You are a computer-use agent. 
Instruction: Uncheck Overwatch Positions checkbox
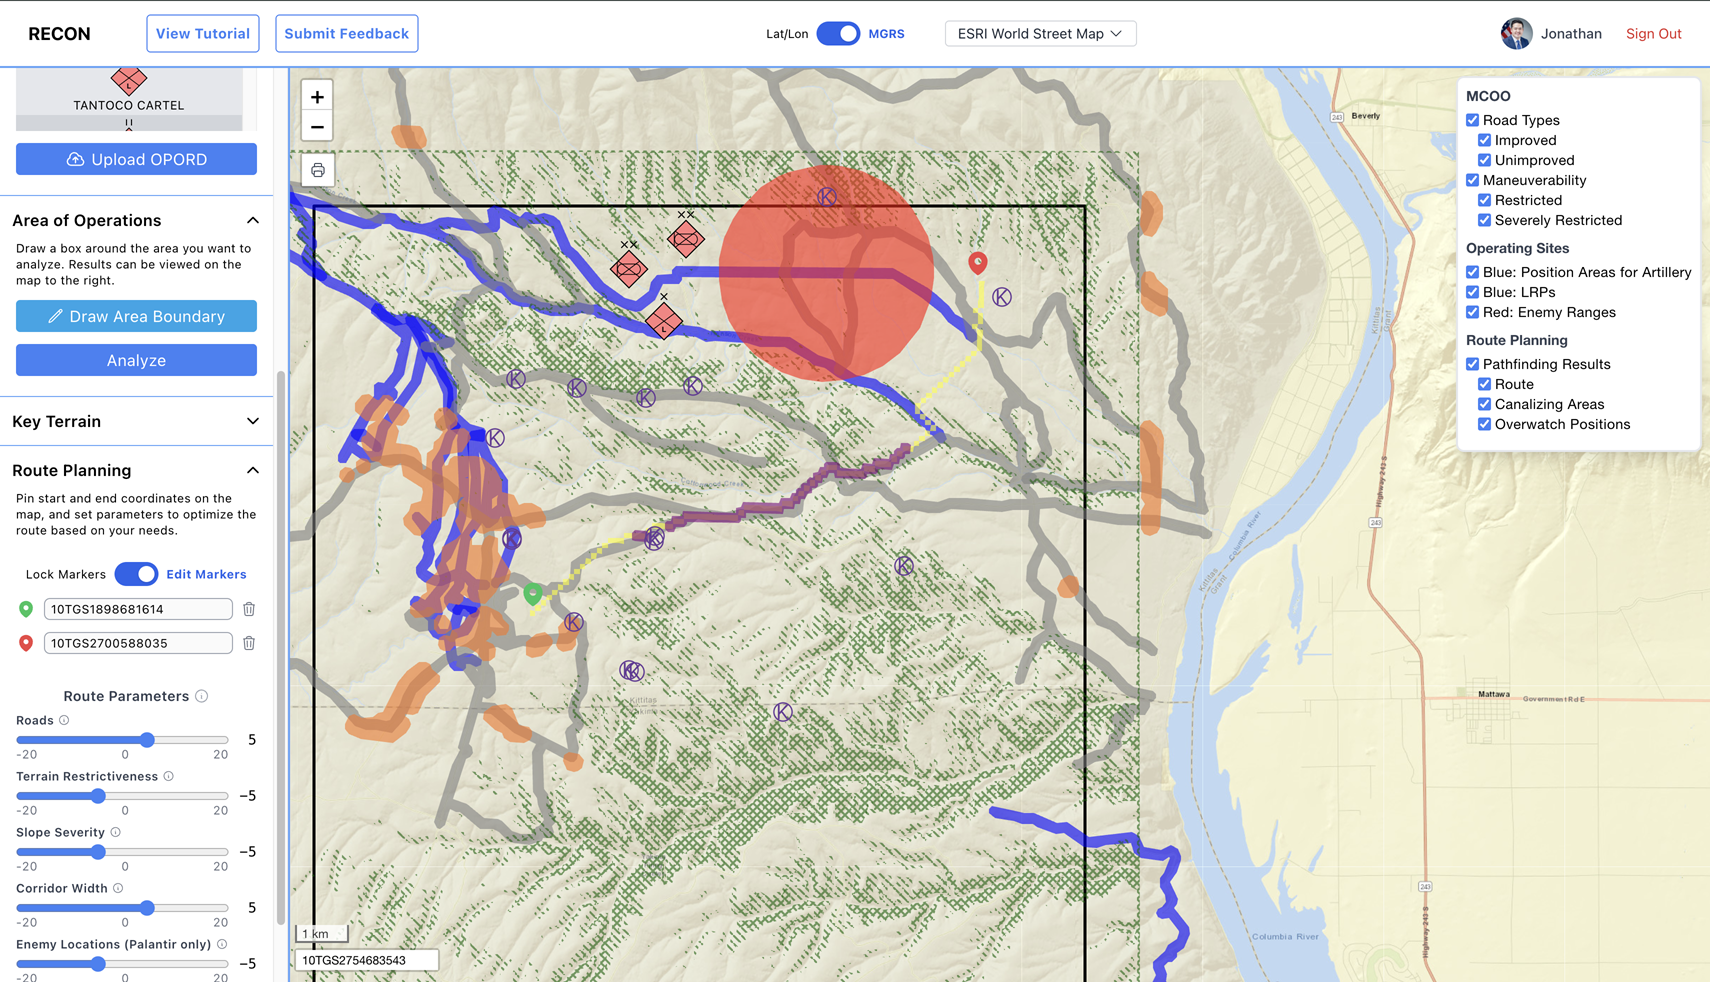click(1484, 424)
